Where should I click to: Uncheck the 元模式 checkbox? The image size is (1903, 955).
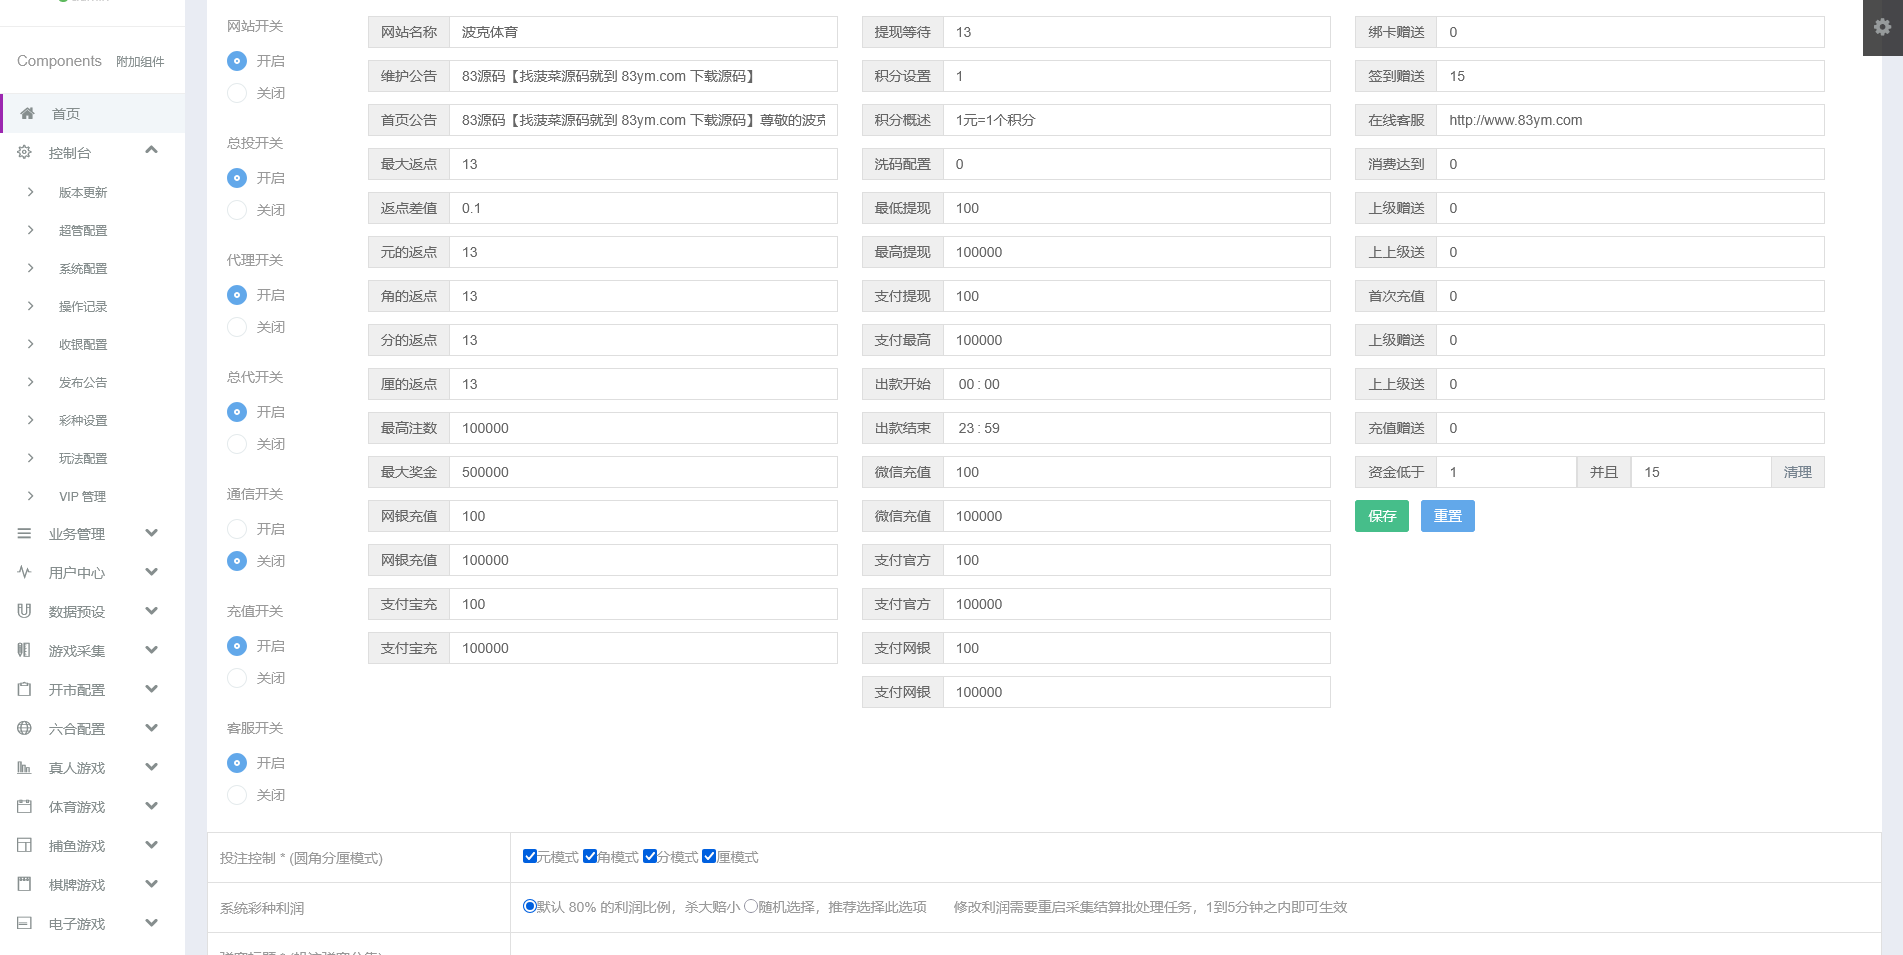point(530,857)
